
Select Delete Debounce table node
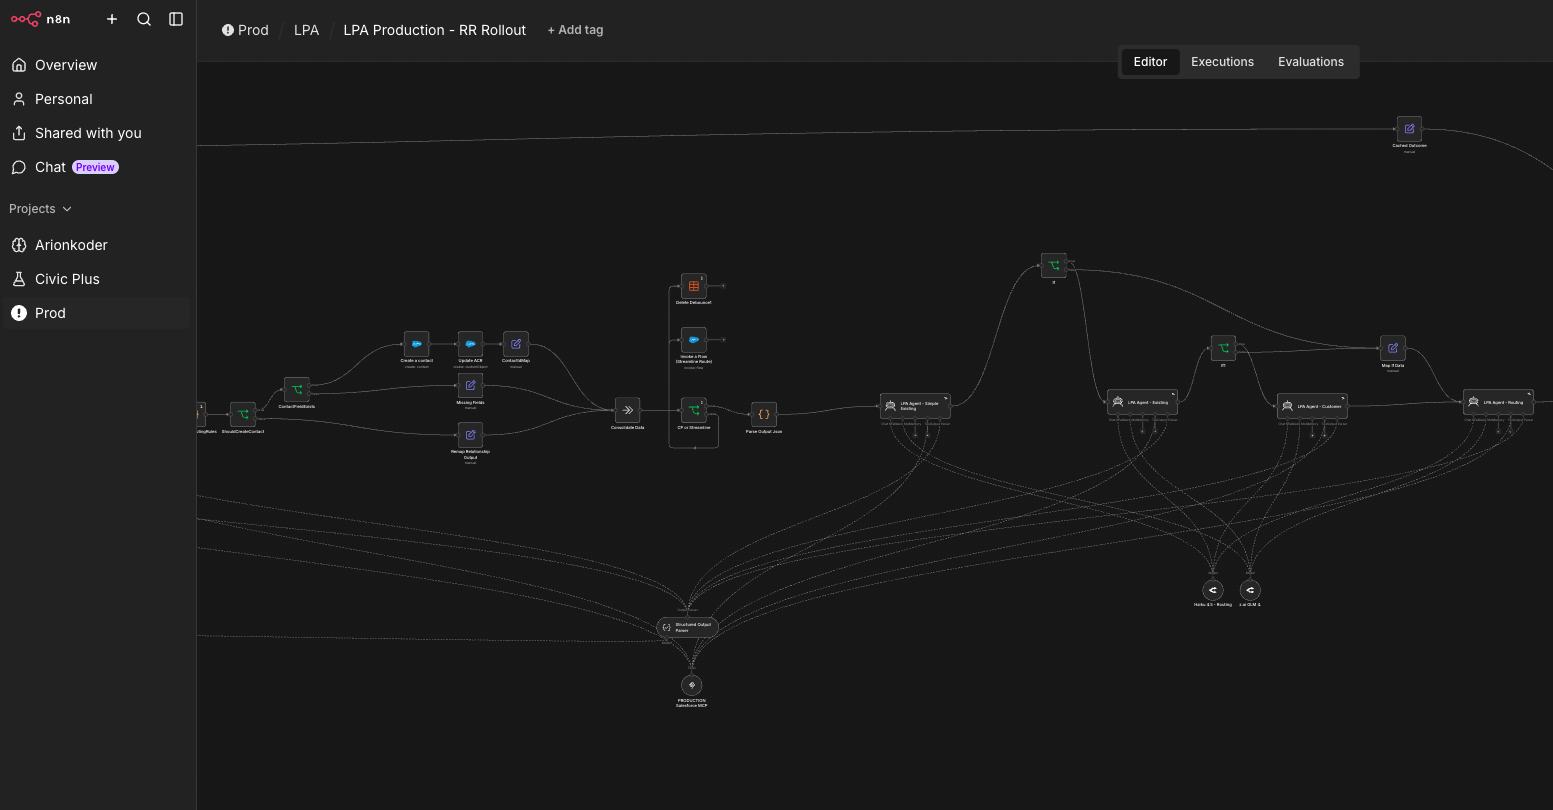694,286
